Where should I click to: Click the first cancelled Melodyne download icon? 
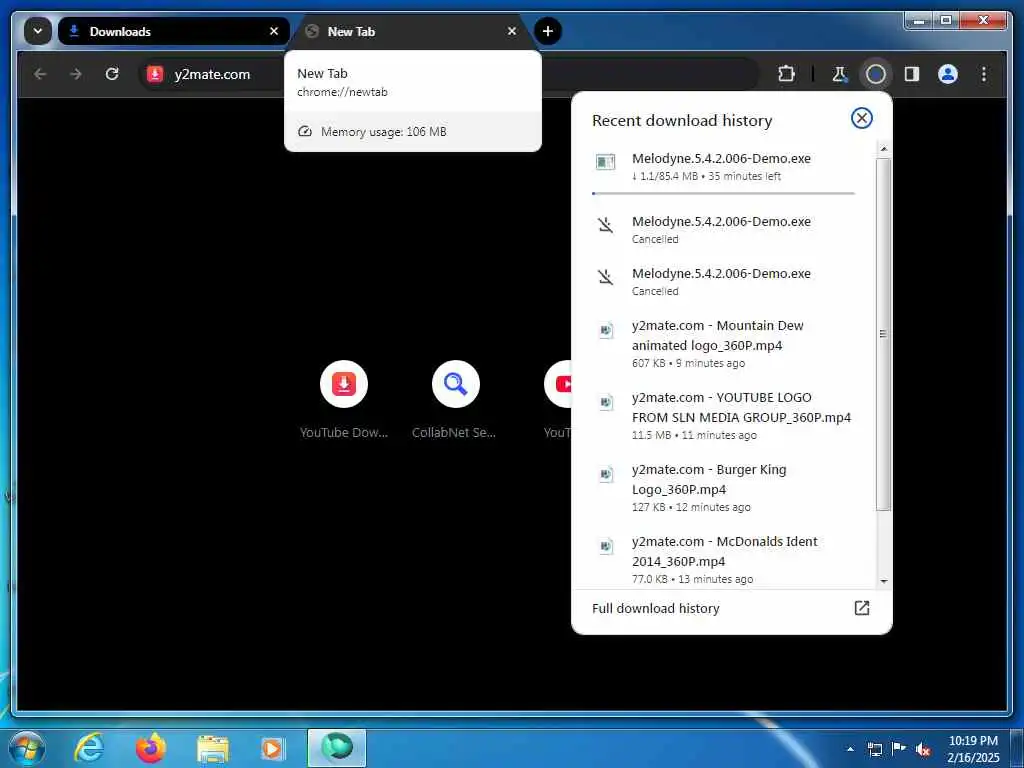605,226
